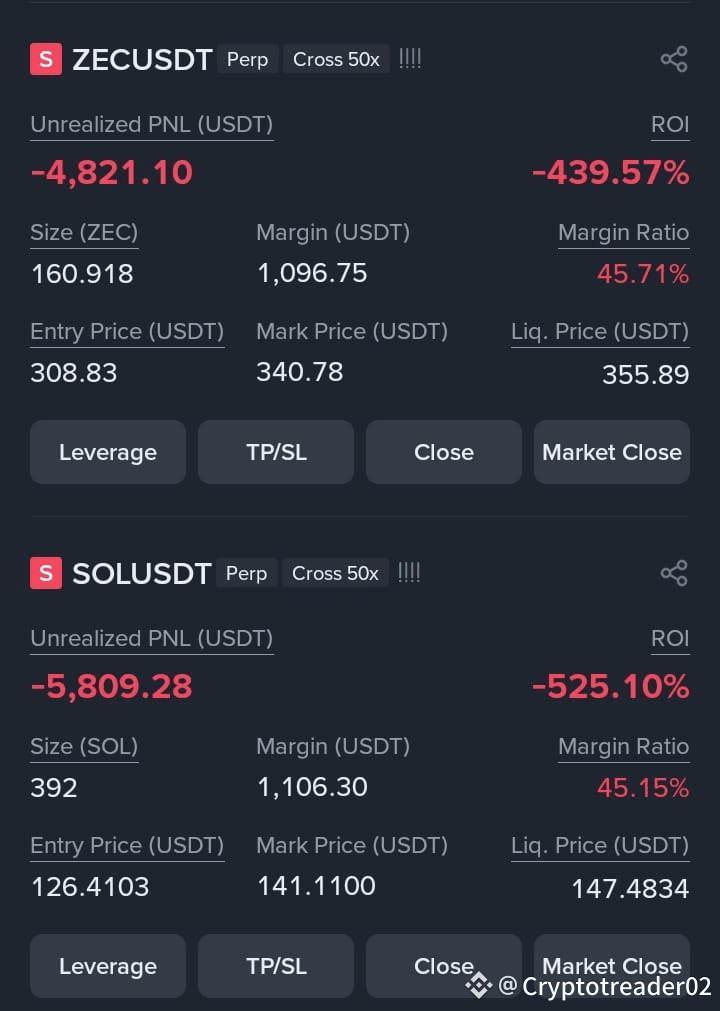
Task: Adjust Leverage for SOLUSDT position
Action: tap(108, 966)
